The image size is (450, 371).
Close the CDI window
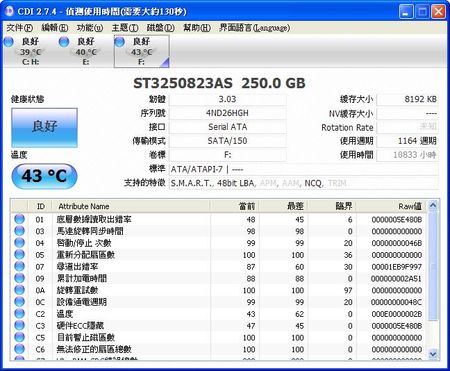(438, 12)
